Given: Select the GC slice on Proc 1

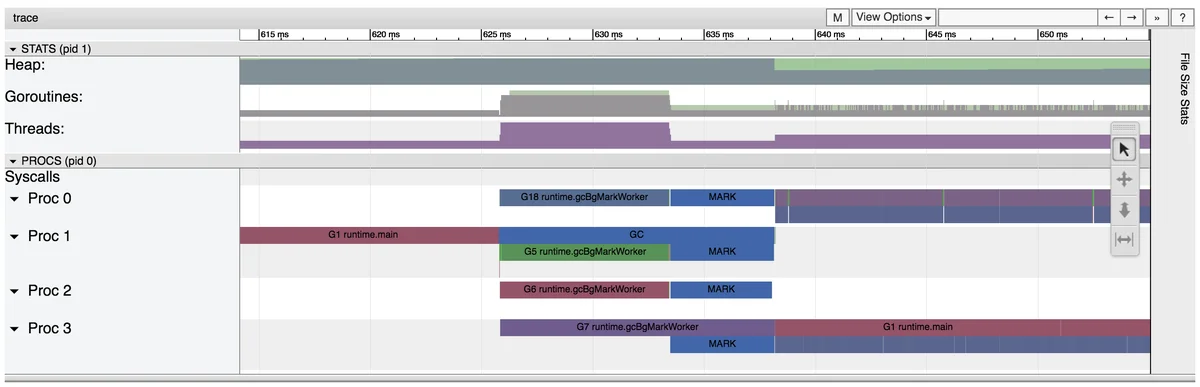Looking at the screenshot, I should click(637, 235).
